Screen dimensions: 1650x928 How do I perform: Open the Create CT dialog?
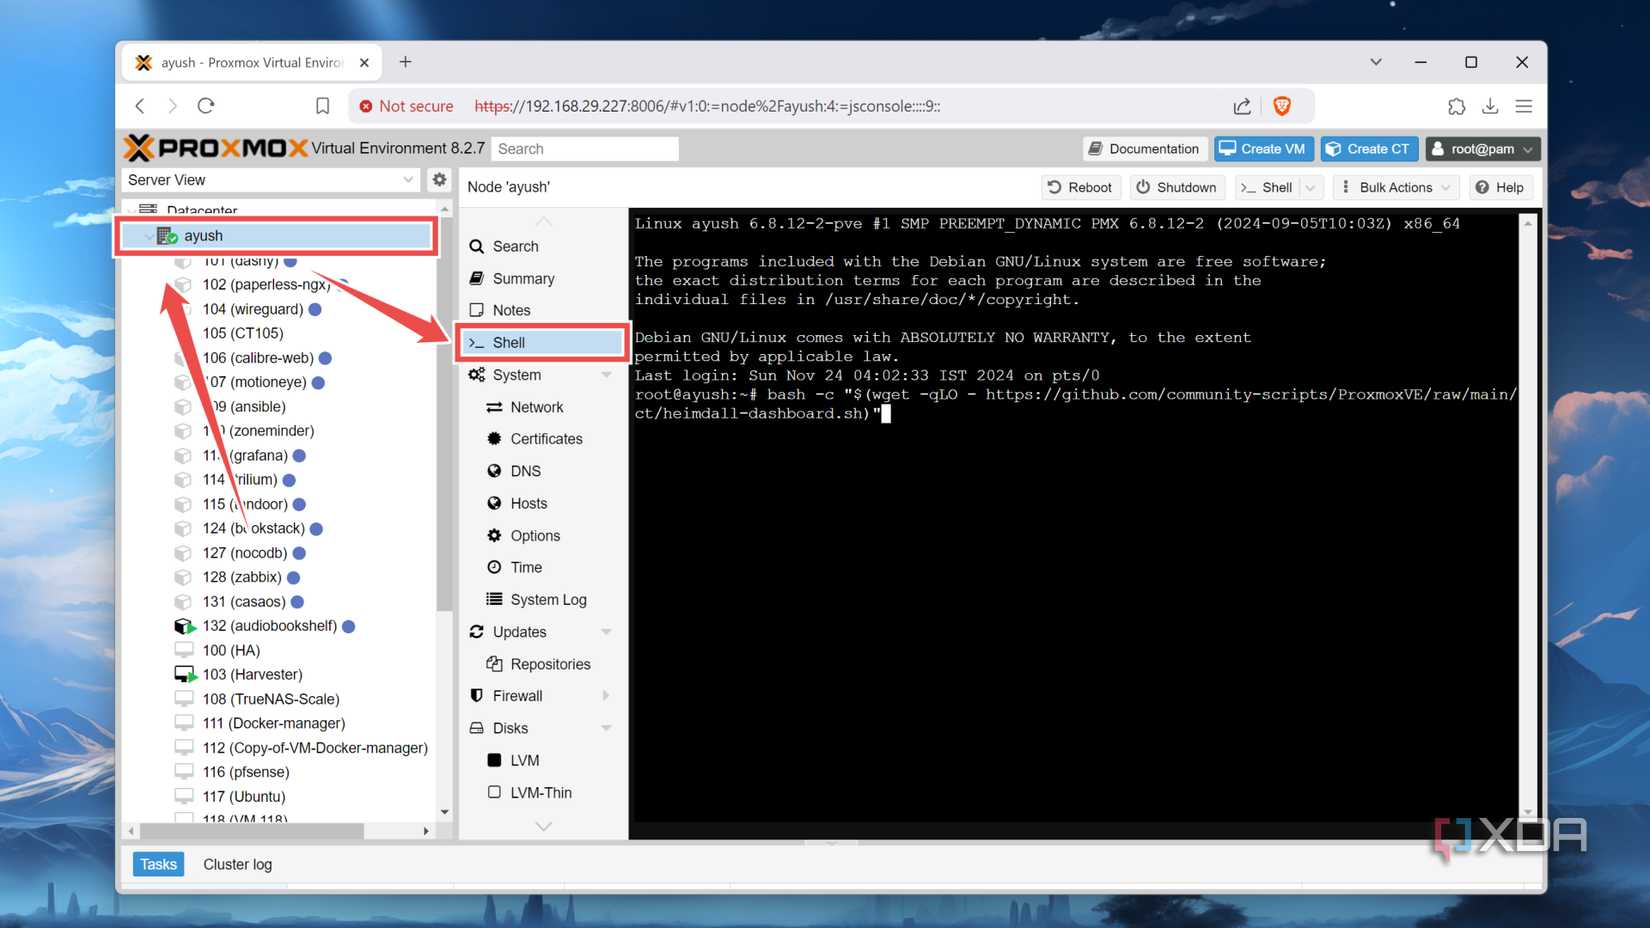pyautogui.click(x=1369, y=148)
